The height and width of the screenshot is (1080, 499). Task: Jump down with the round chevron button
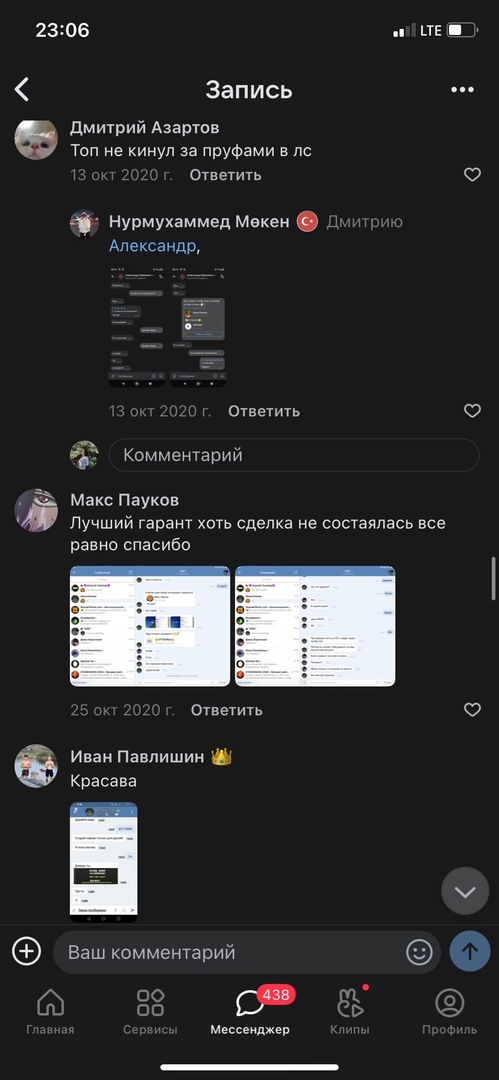click(x=465, y=891)
